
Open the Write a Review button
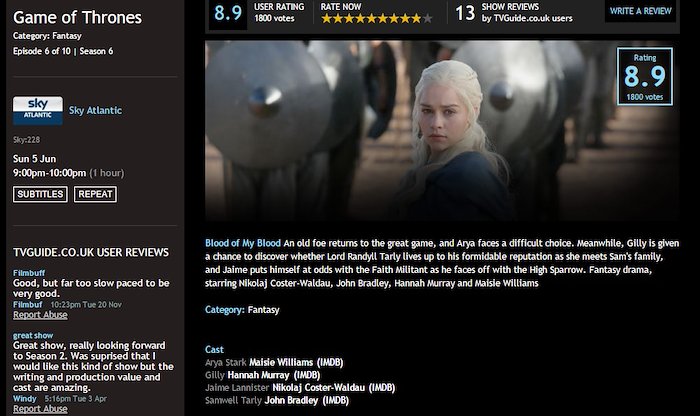click(640, 11)
